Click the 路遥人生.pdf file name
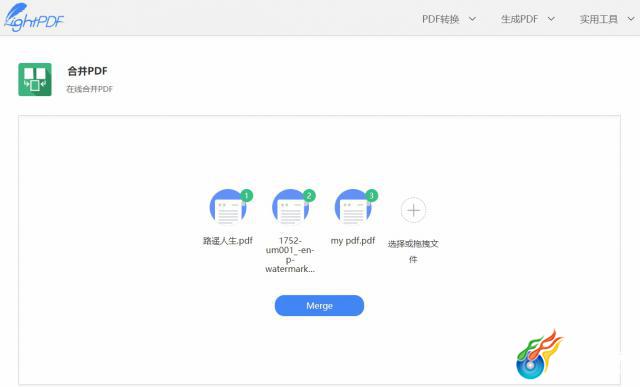The image size is (640, 387). pyautogui.click(x=228, y=240)
